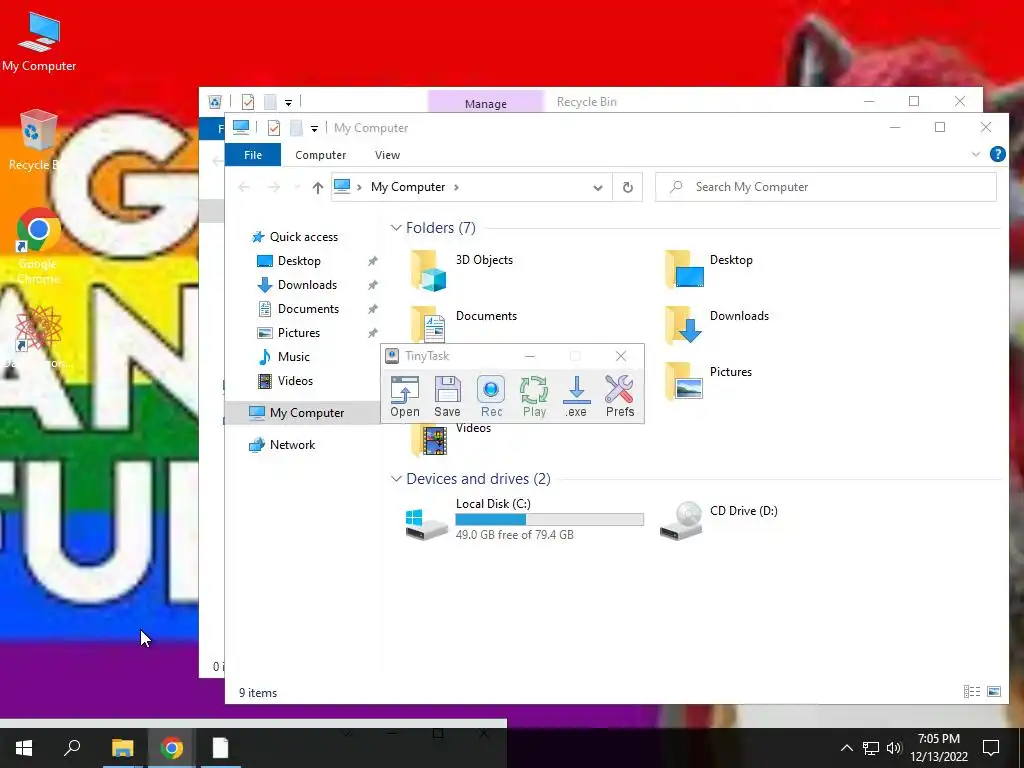Open Windows Start menu

click(x=24, y=748)
